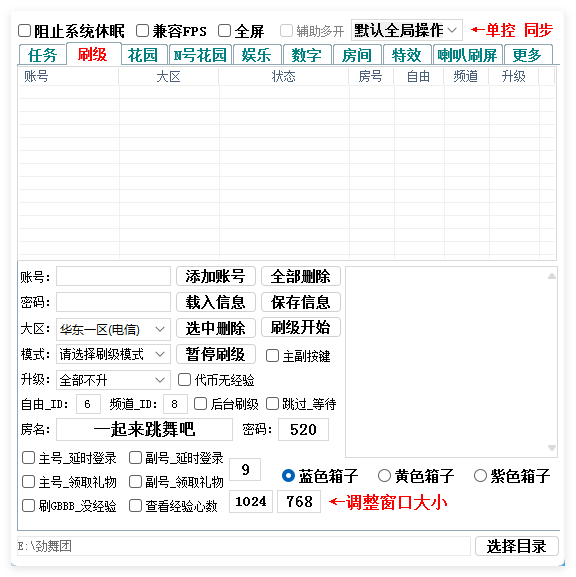The image size is (576, 577).
Task: Enable the 阻止系统休眠 checkbox
Action: [24, 31]
